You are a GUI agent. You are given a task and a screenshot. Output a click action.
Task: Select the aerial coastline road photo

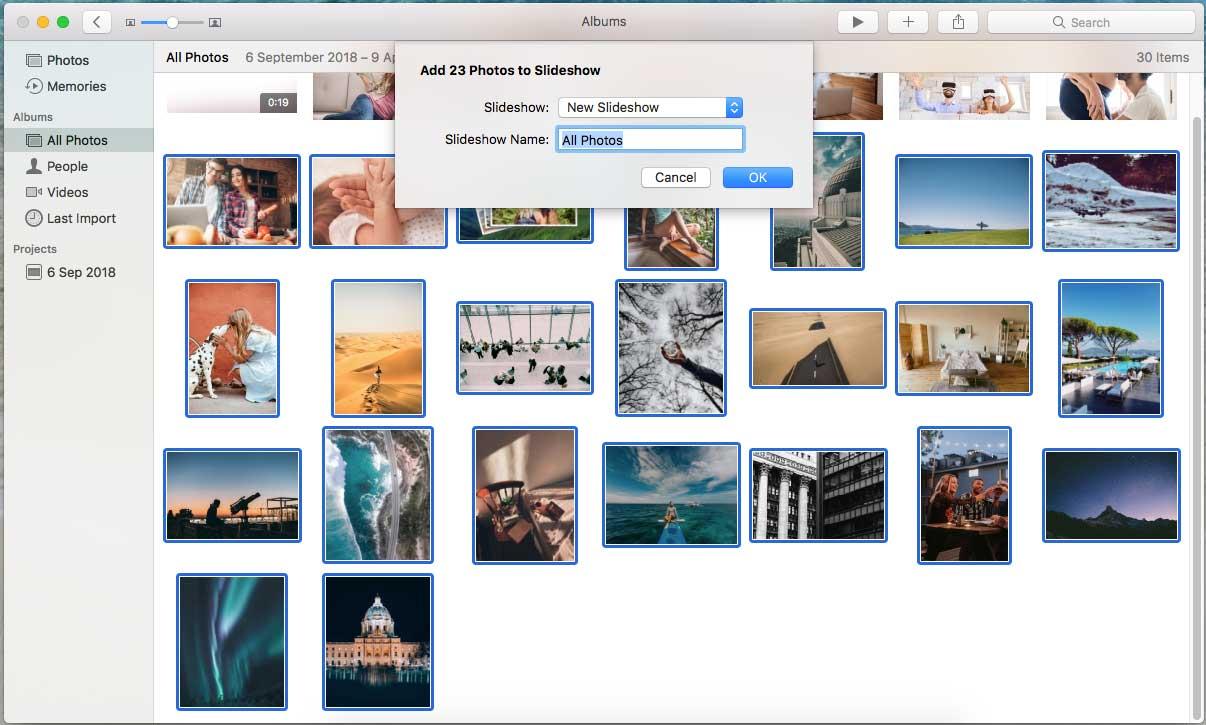(378, 495)
